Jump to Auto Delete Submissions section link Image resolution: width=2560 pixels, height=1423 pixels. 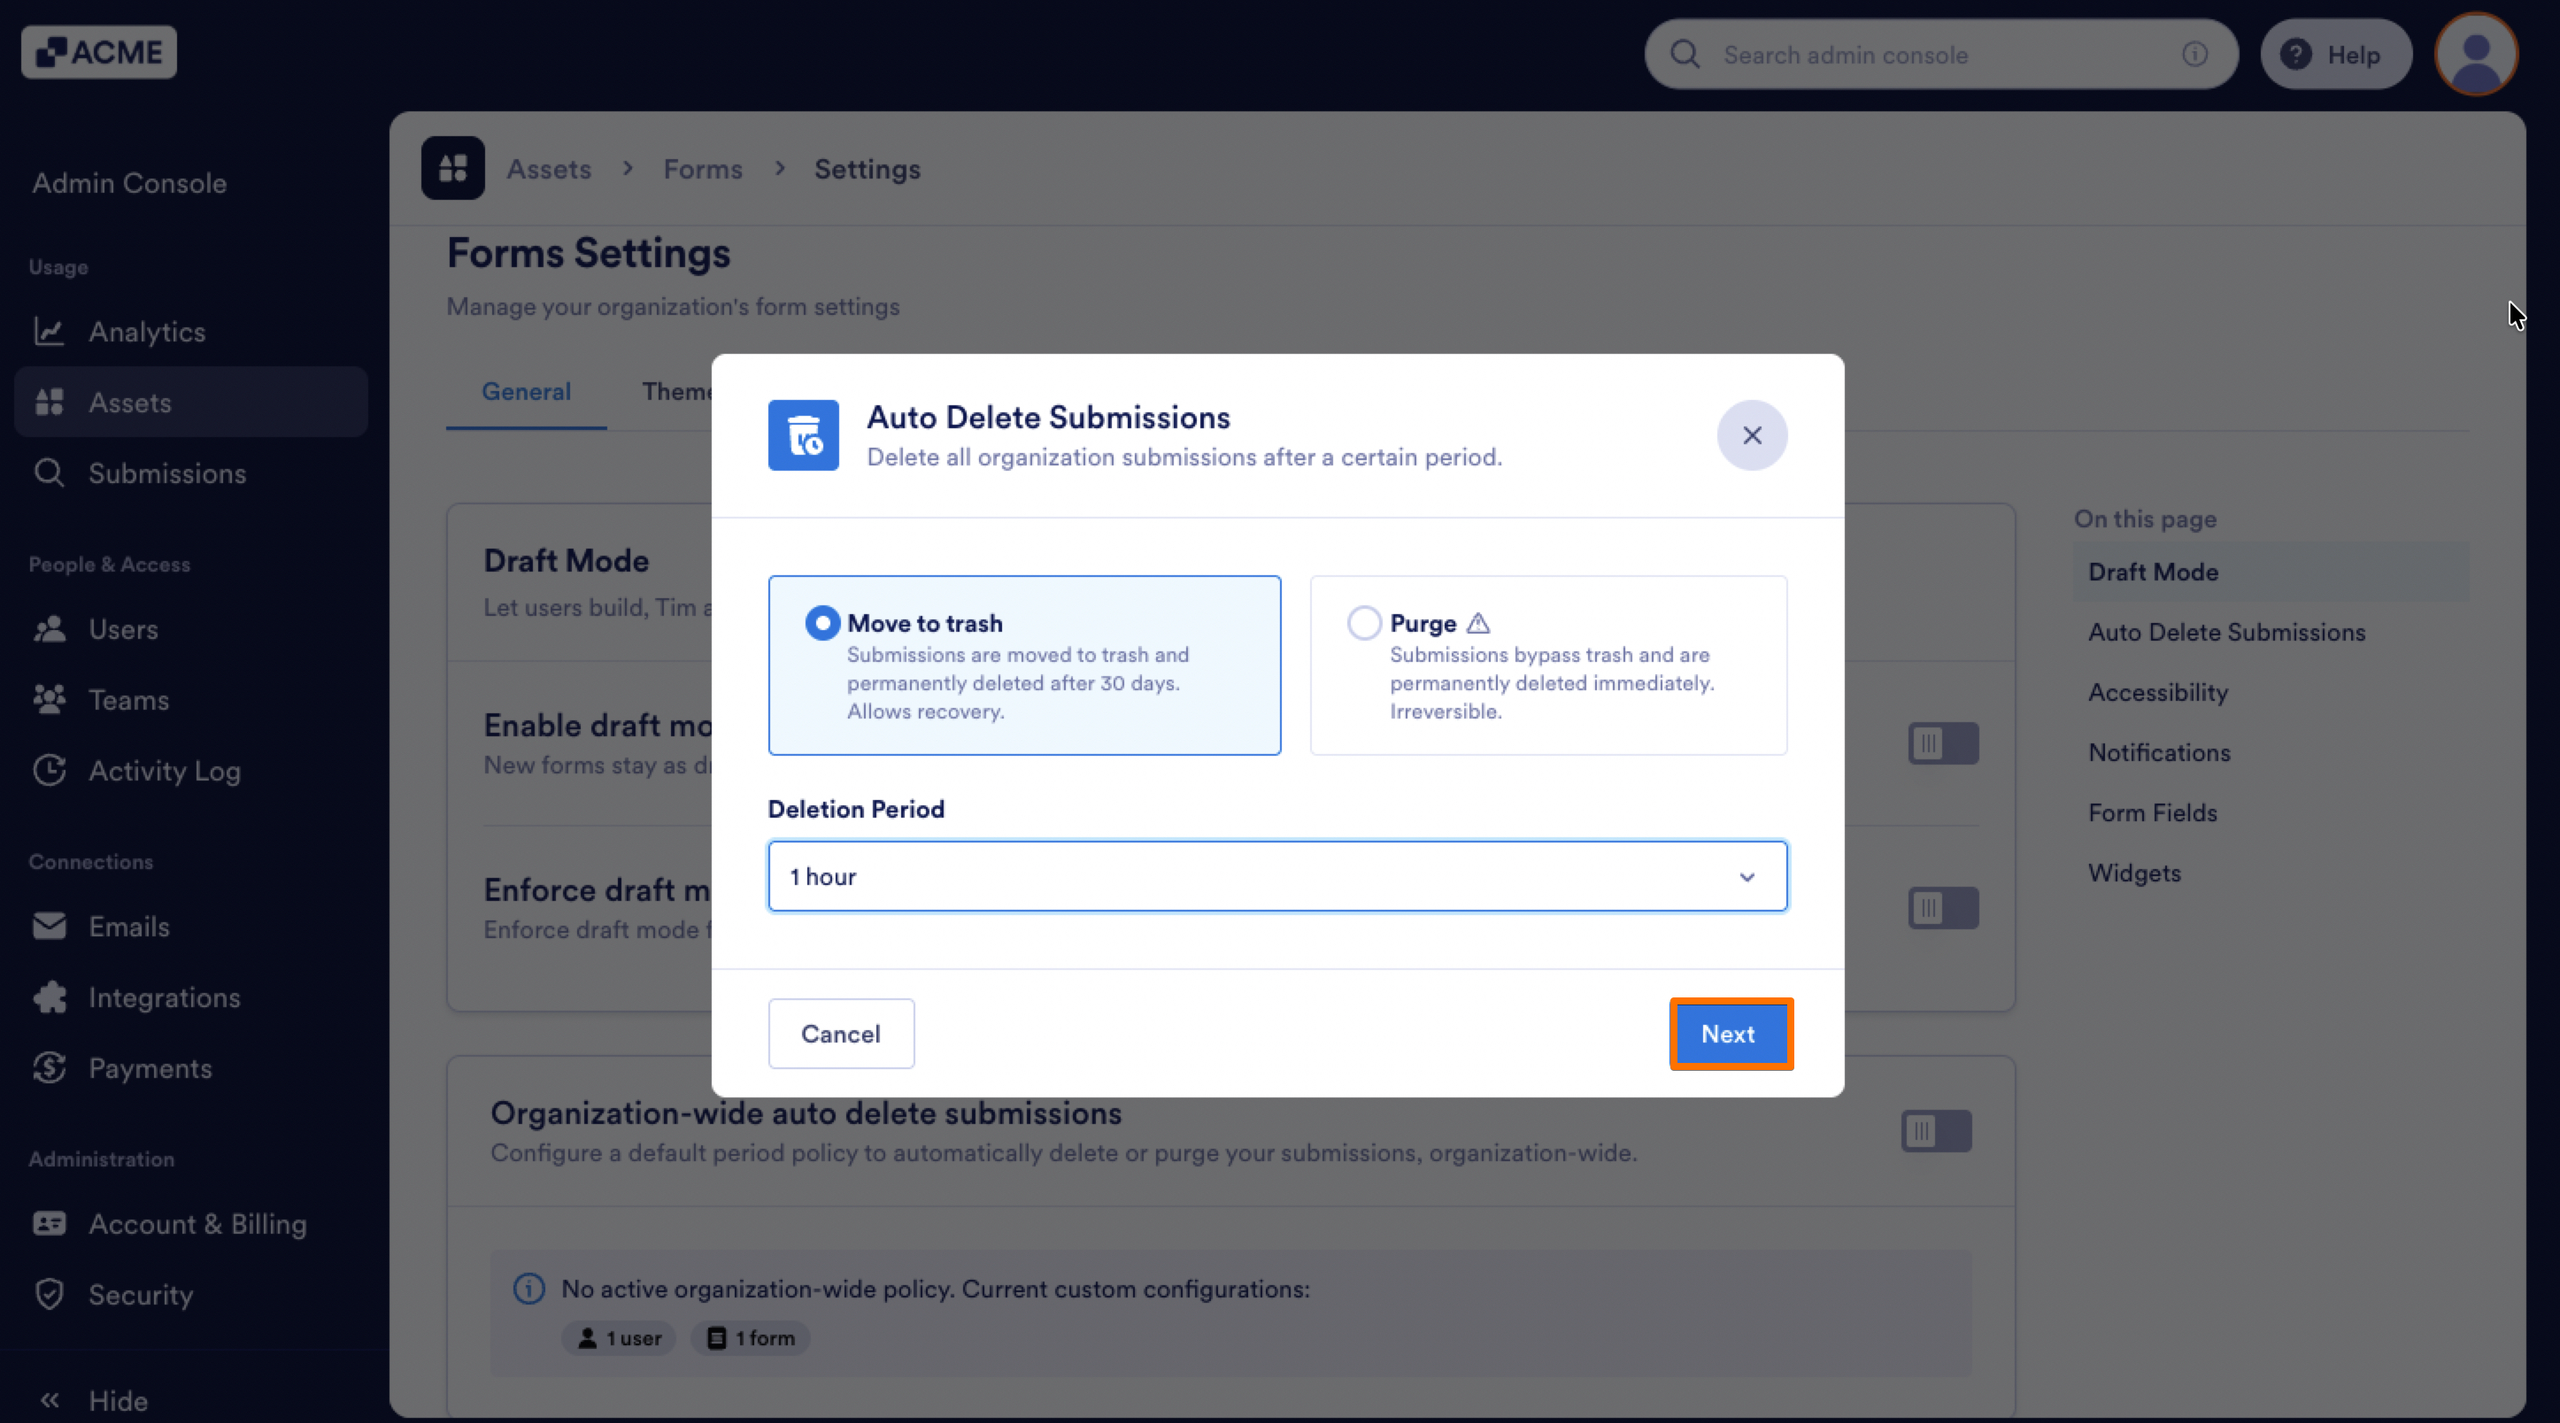click(2227, 632)
